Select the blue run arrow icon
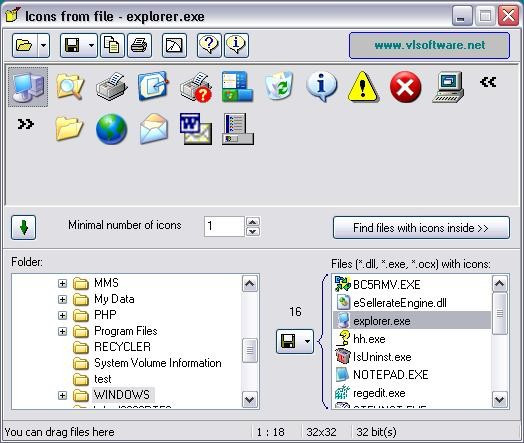524x443 pixels. [153, 86]
